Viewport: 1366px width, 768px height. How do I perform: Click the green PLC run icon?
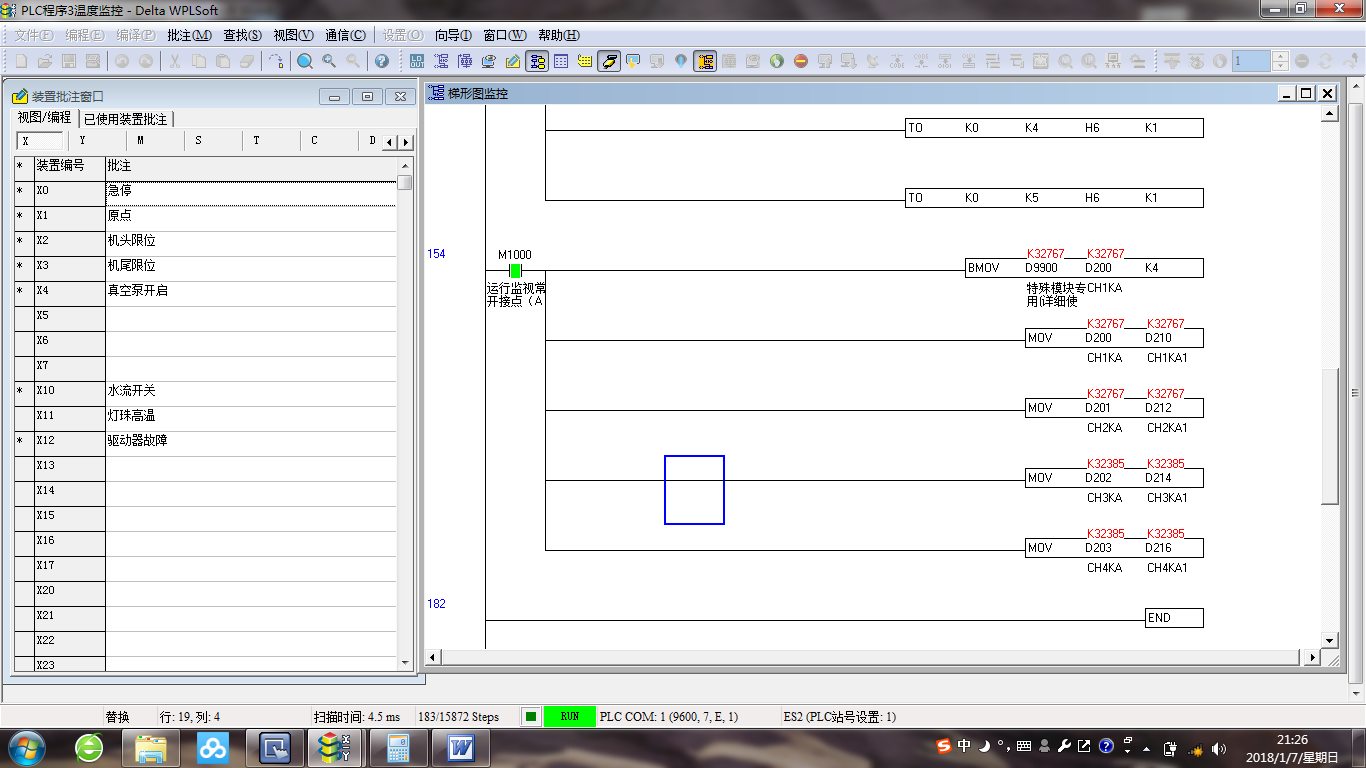click(777, 61)
